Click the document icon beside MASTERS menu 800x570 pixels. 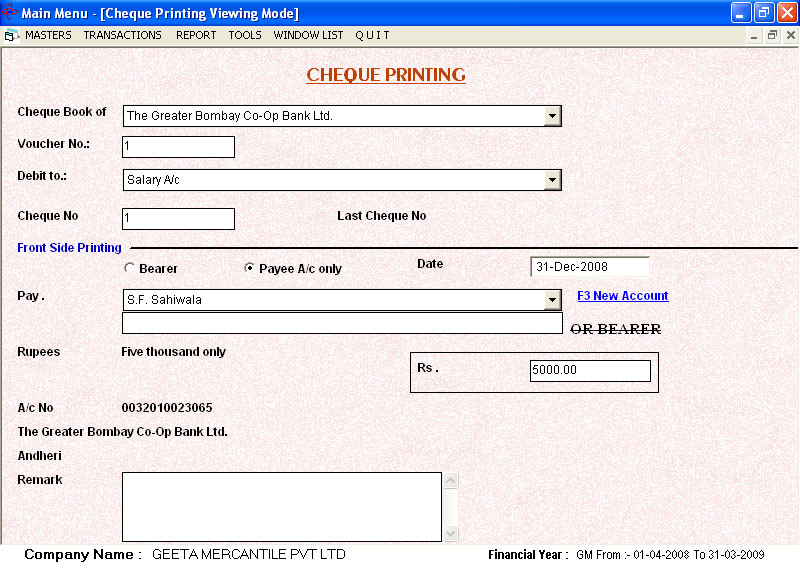click(11, 36)
